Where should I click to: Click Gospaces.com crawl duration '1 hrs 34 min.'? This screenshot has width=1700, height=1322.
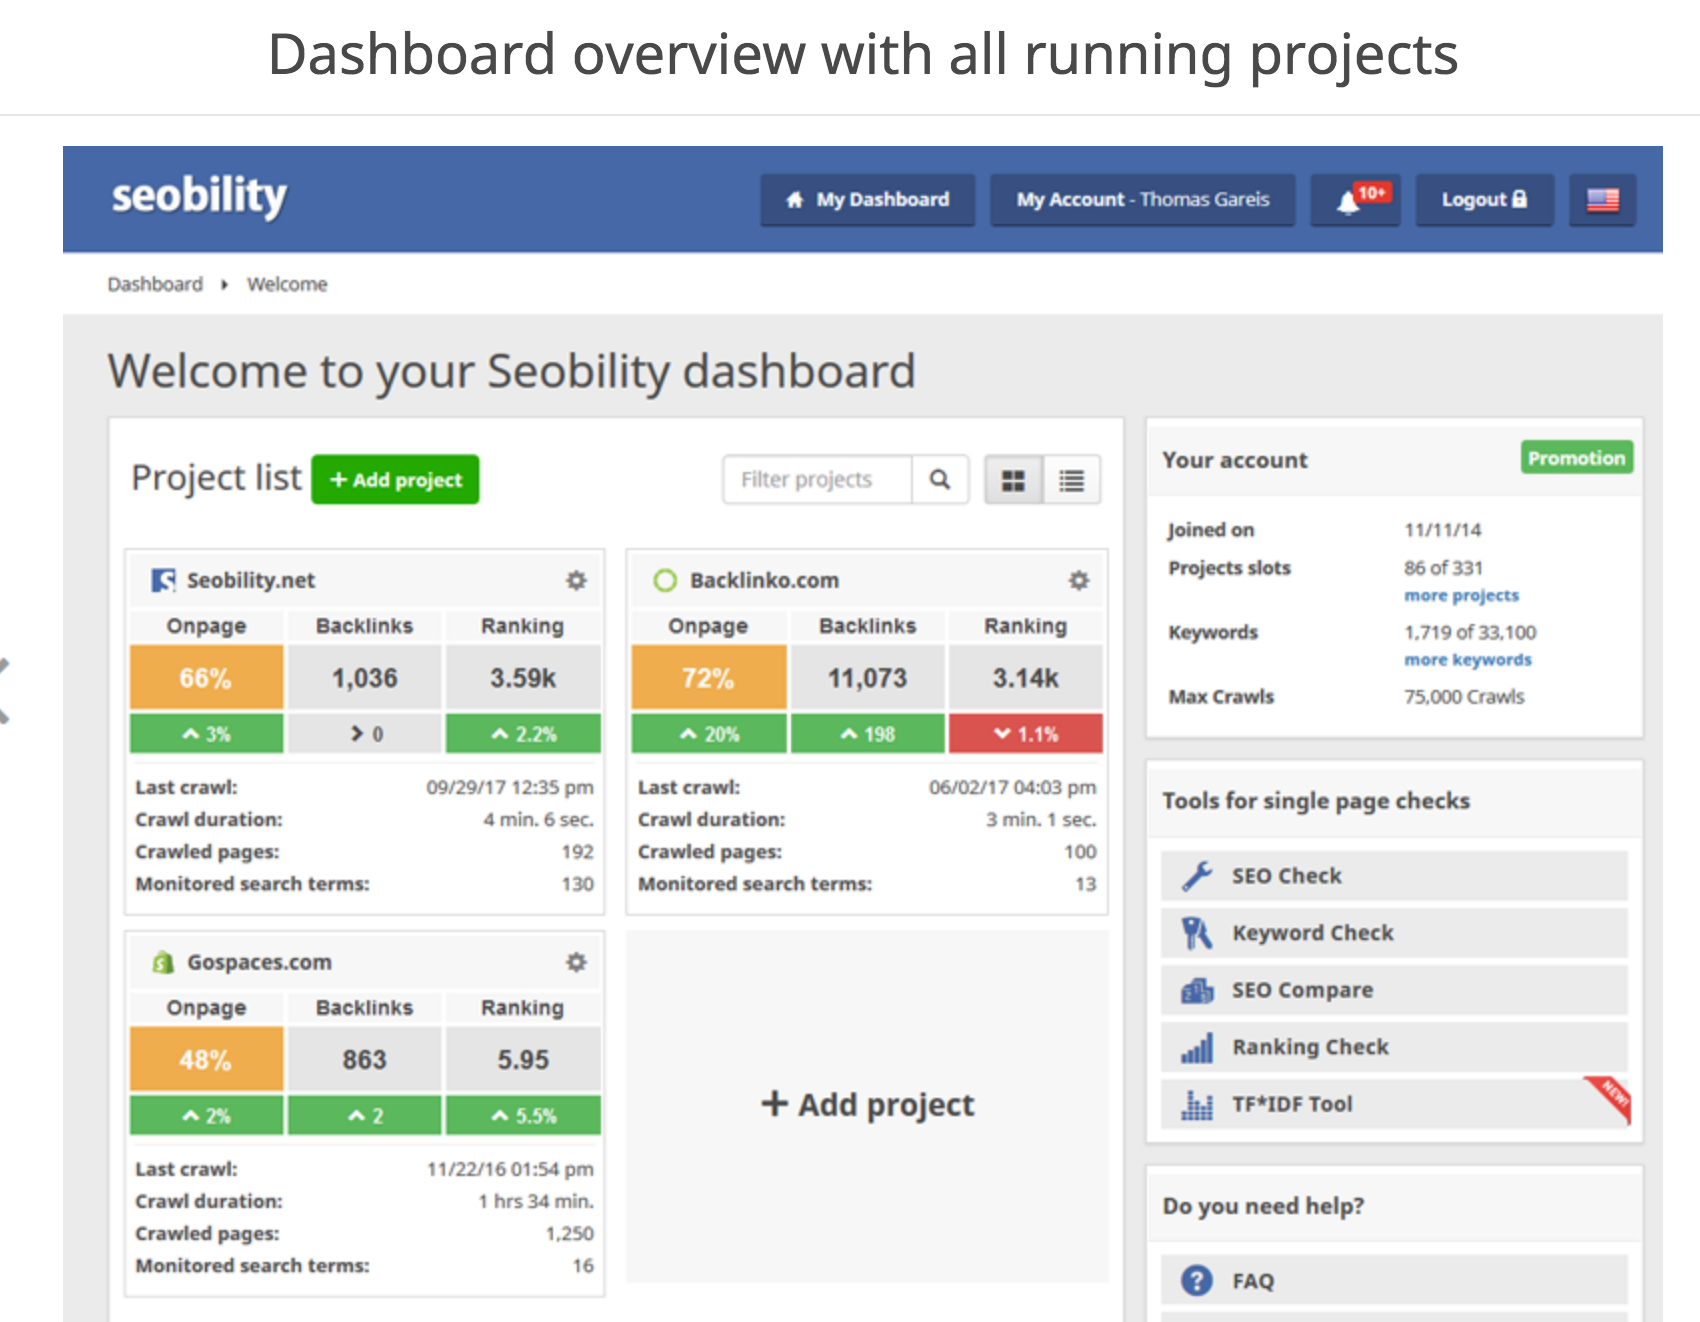[x=536, y=1202]
